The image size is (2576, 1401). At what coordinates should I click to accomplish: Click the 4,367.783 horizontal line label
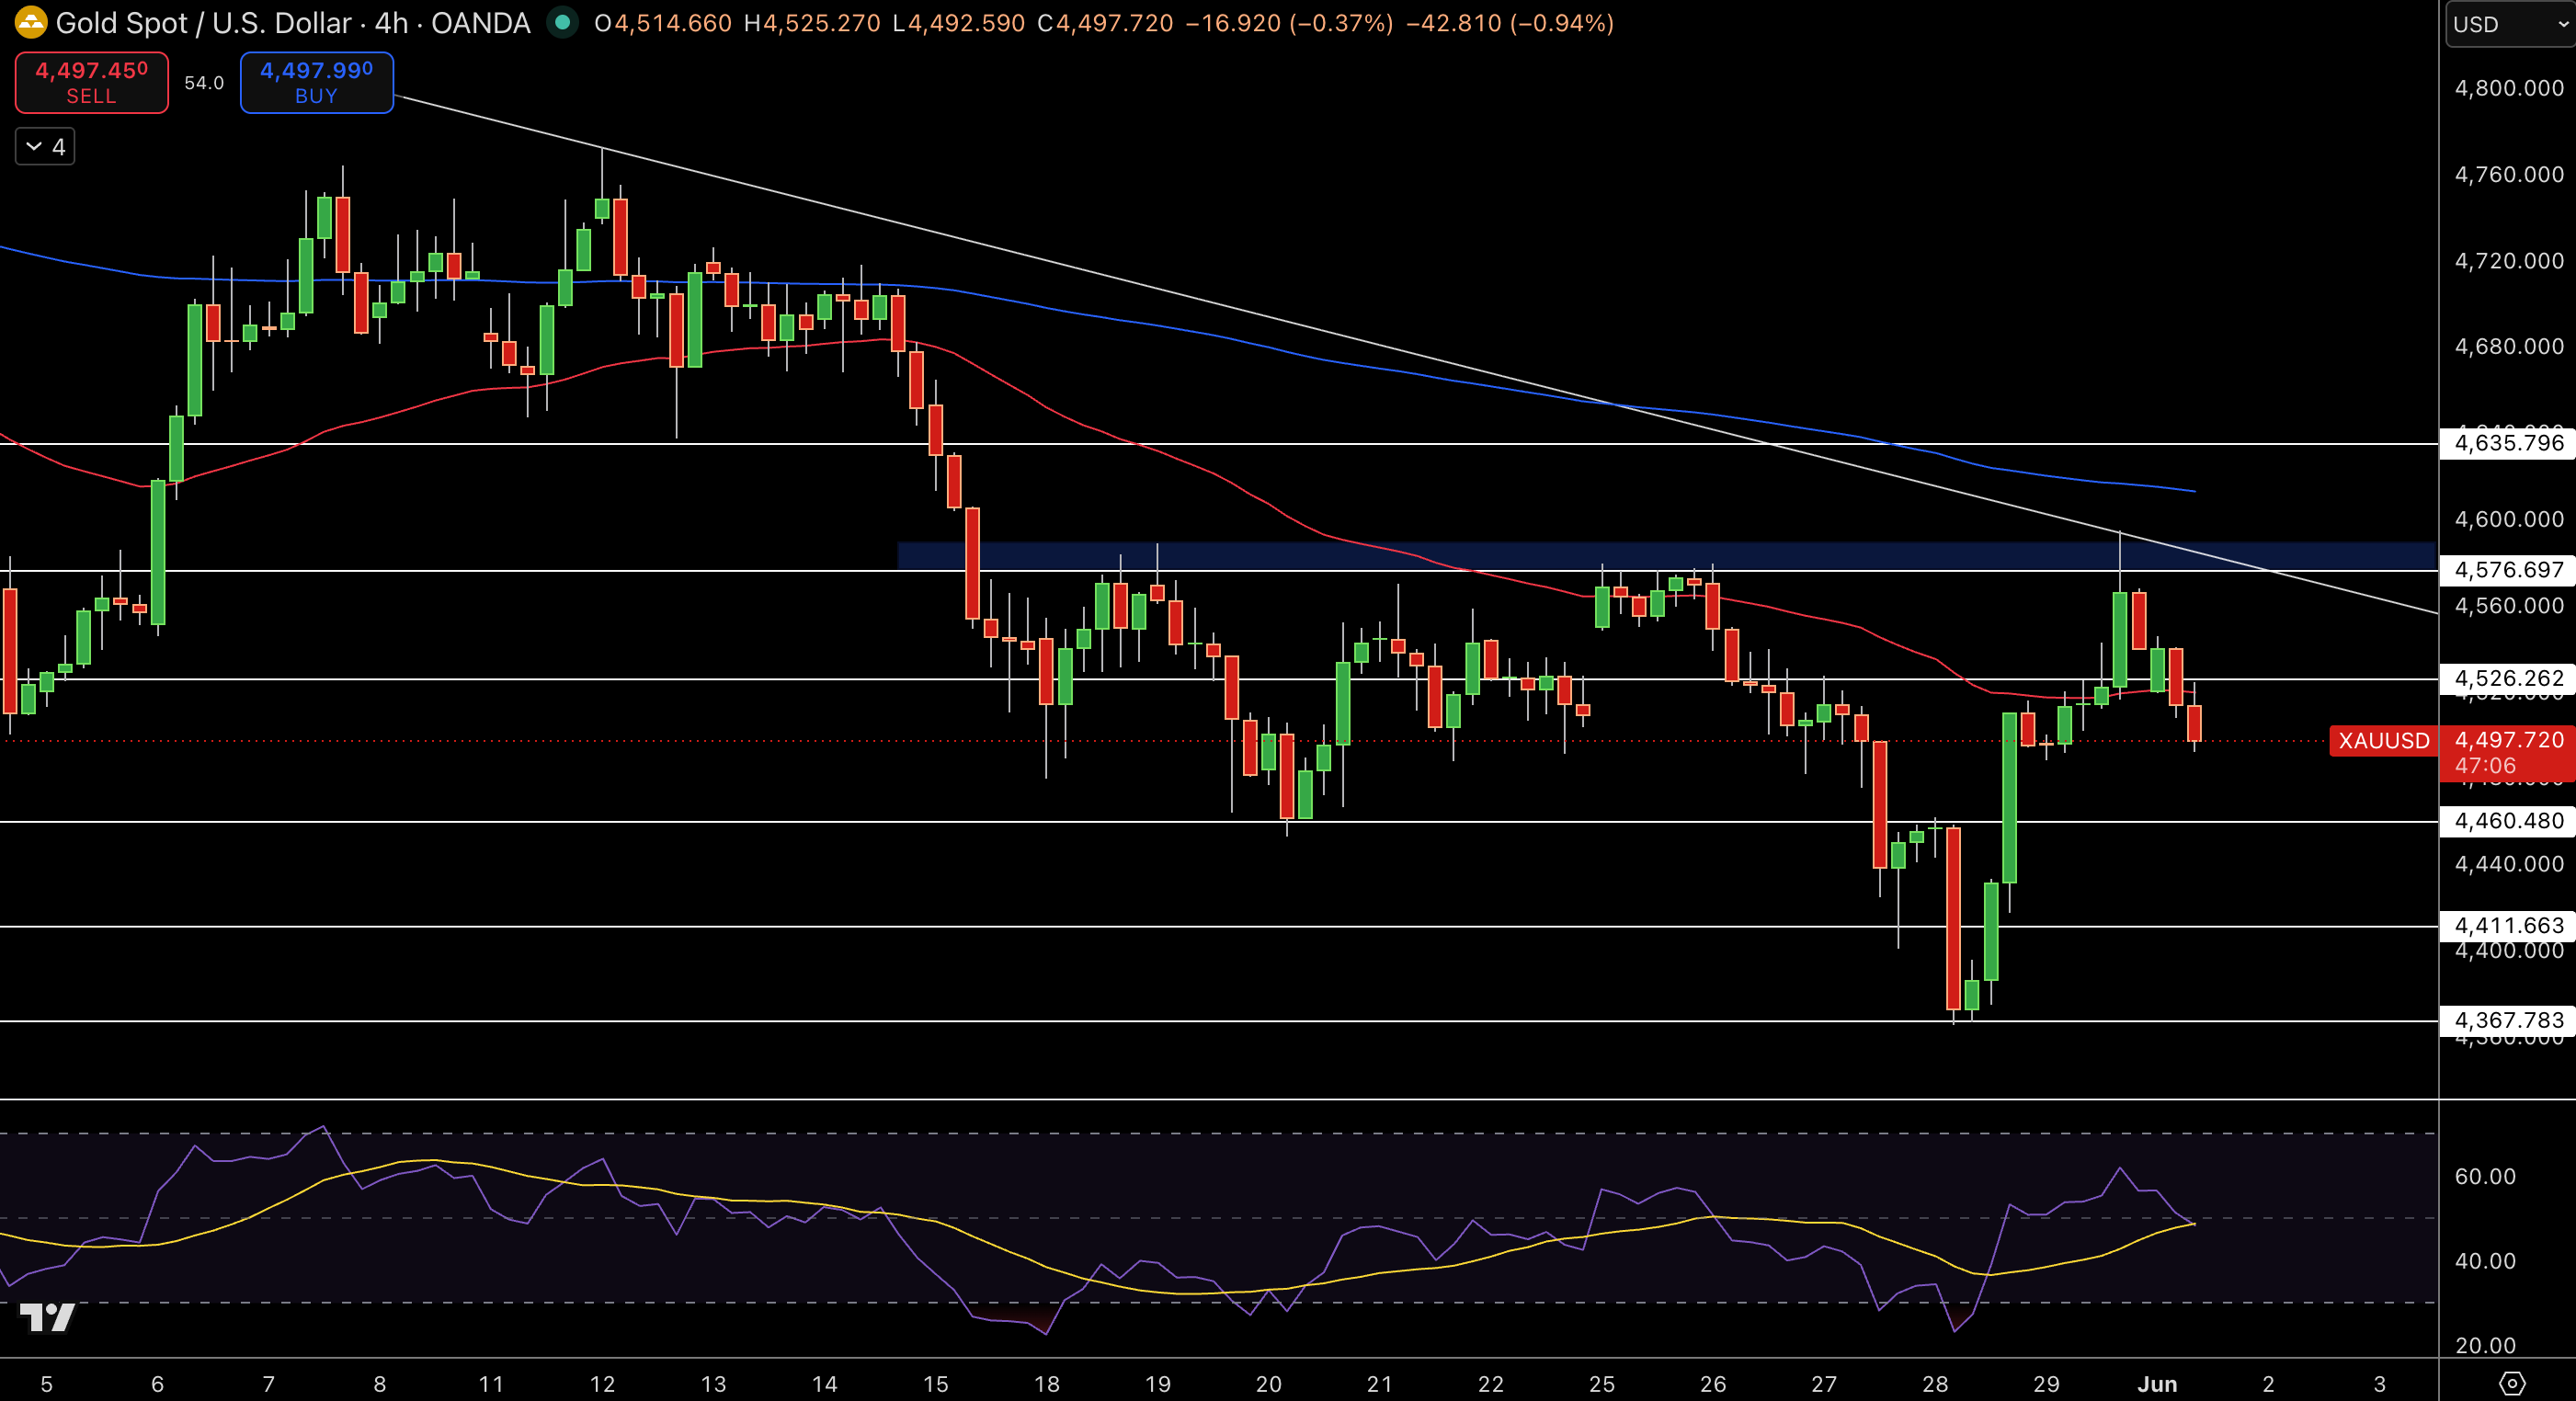pos(2508,1020)
